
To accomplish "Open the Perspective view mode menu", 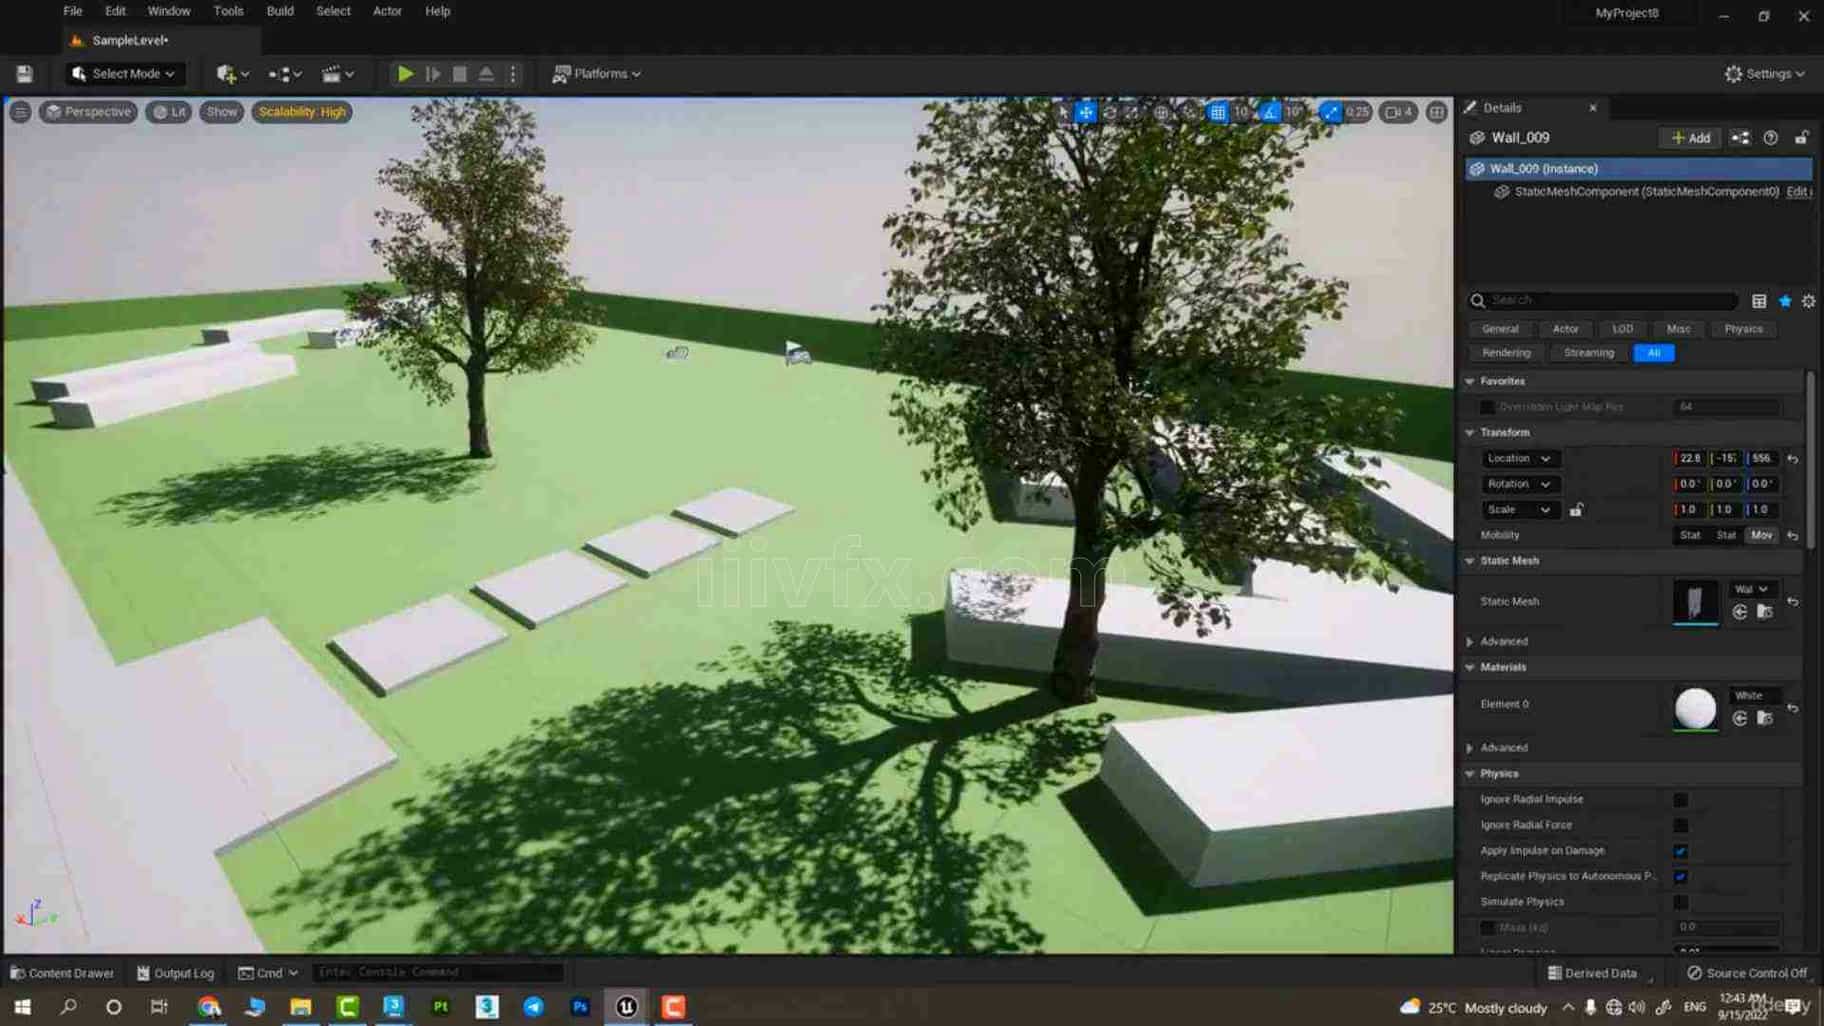I will point(88,112).
